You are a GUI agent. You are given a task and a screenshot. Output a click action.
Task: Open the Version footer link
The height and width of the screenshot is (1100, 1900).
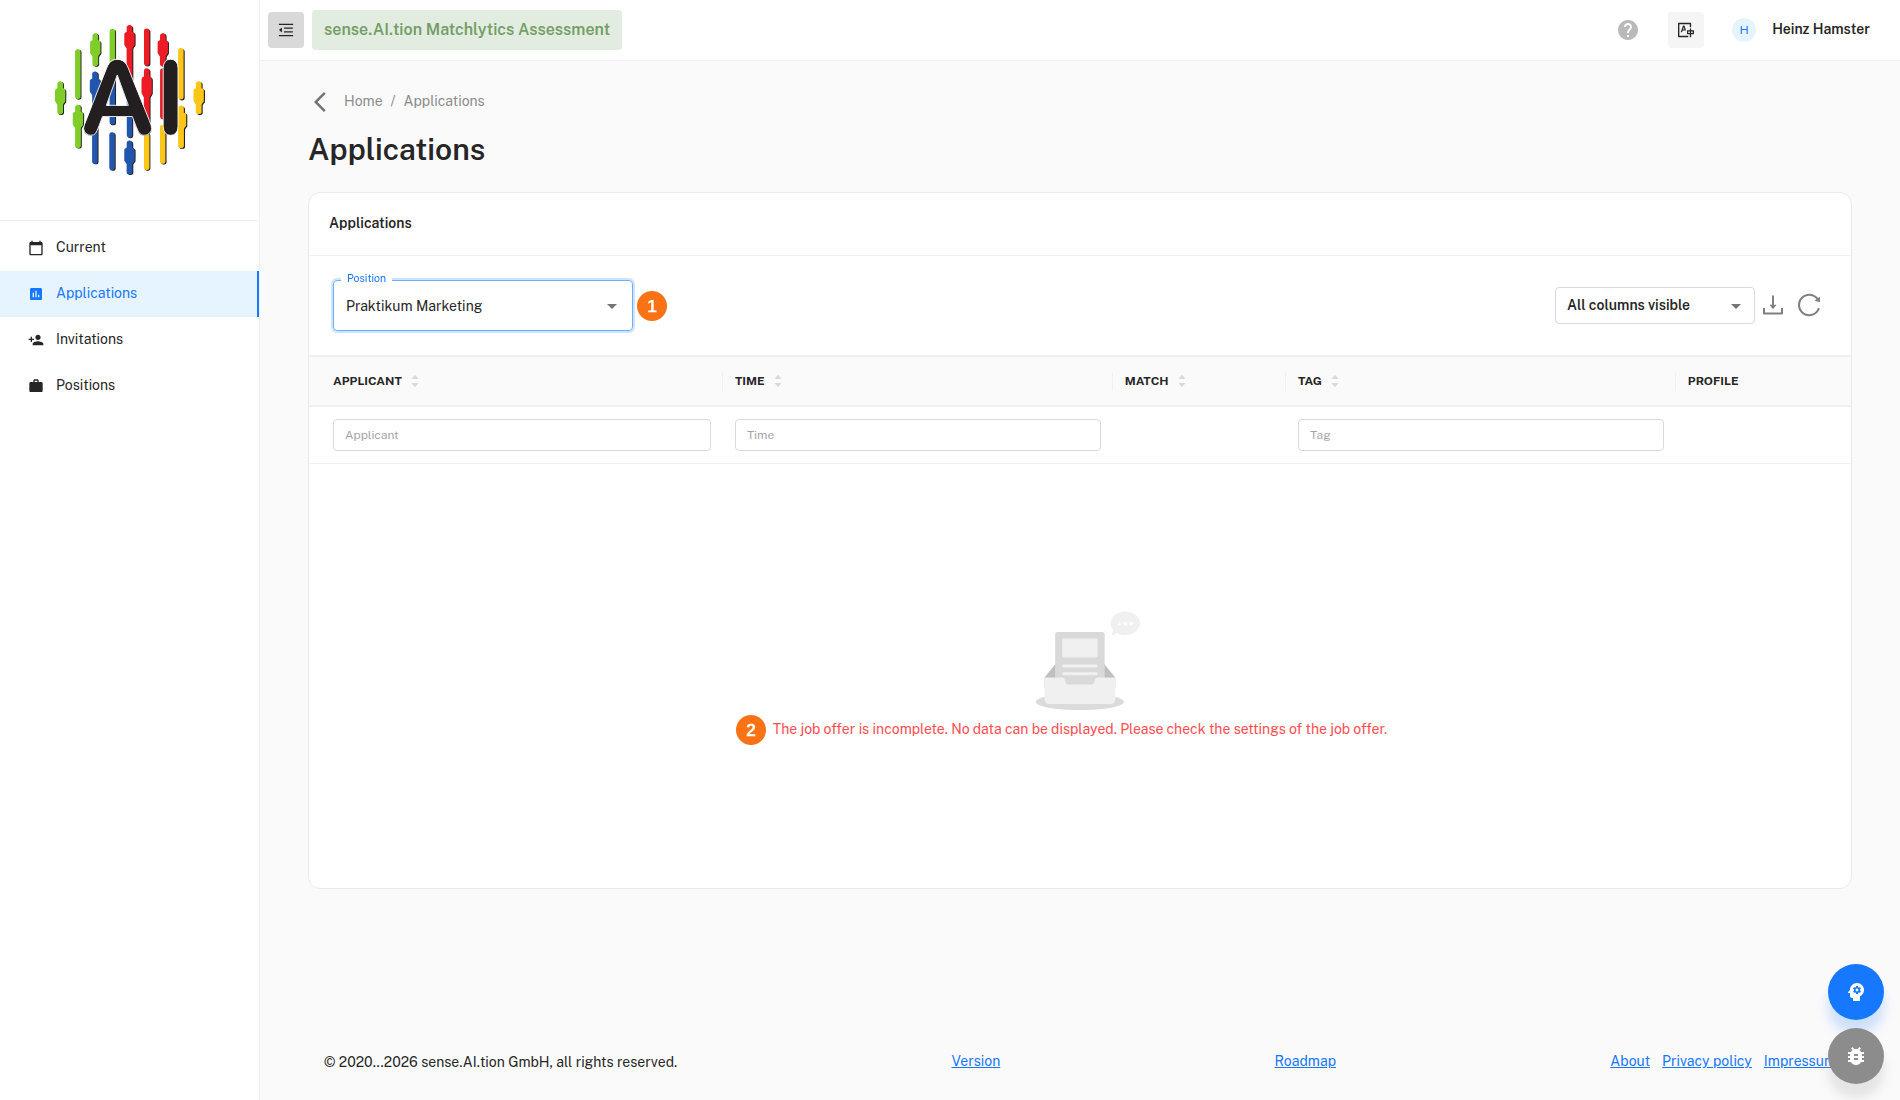(976, 1061)
